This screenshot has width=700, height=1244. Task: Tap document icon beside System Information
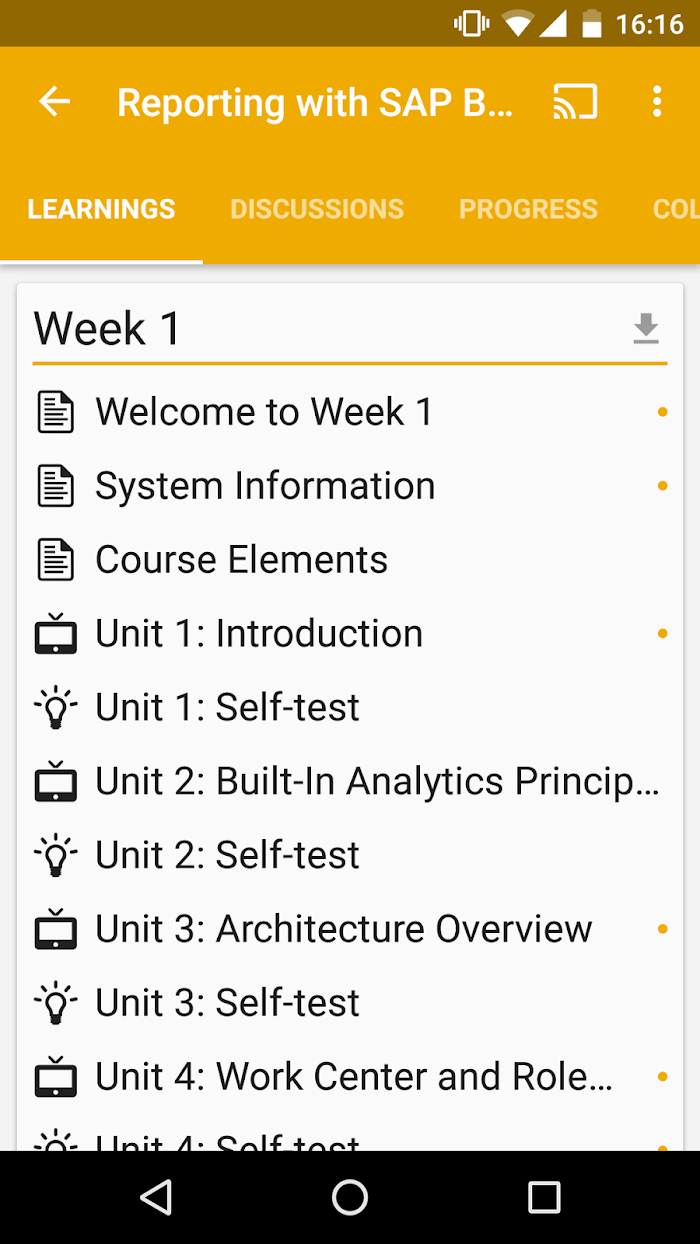56,486
